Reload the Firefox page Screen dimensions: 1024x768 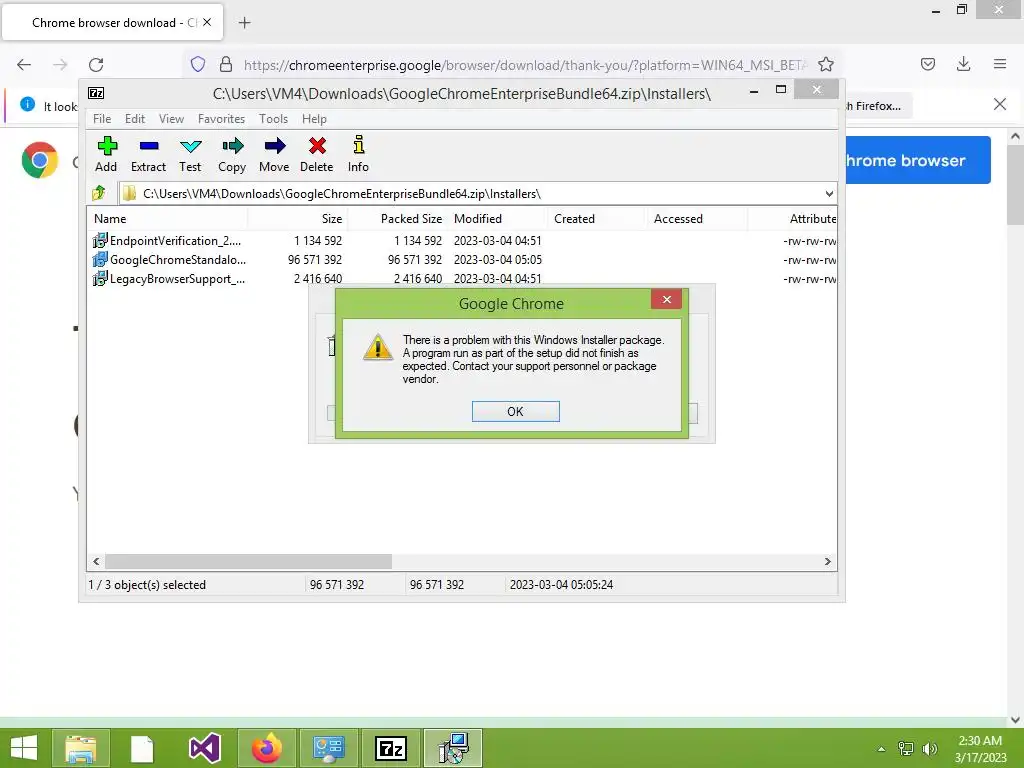coord(96,65)
